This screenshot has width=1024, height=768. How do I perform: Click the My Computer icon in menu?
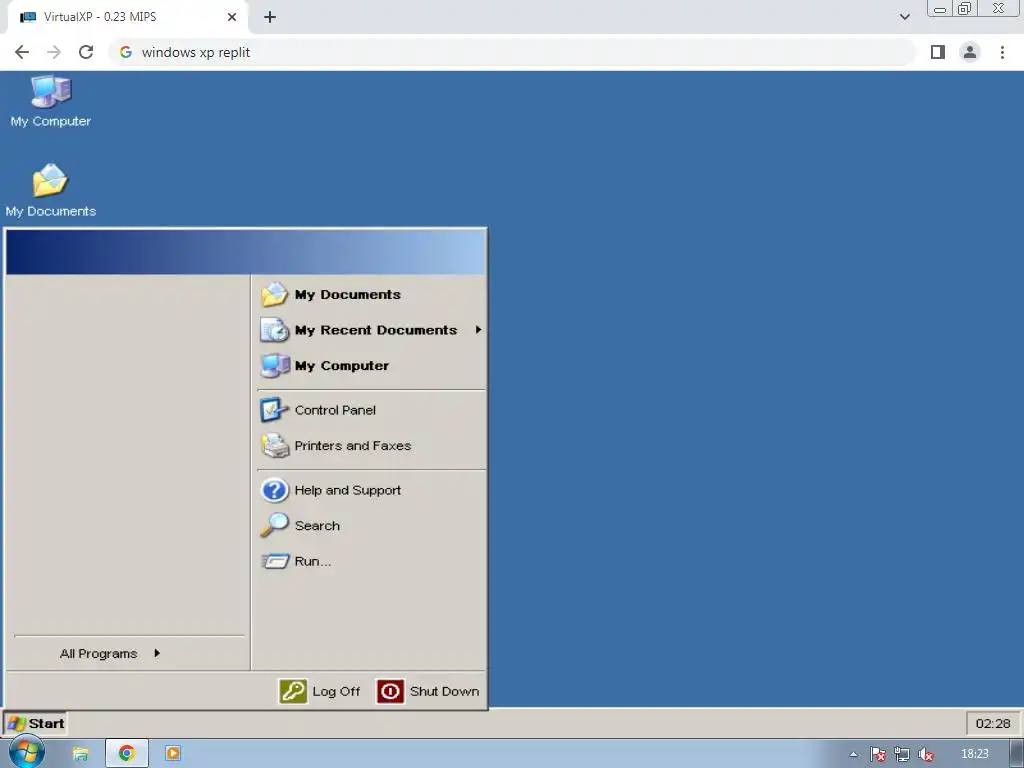274,366
